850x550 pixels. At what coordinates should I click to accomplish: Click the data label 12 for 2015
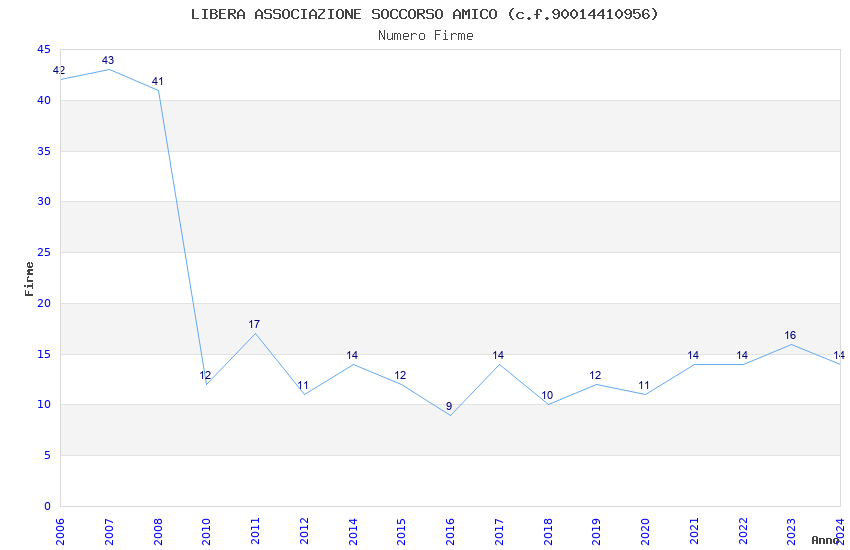400,375
